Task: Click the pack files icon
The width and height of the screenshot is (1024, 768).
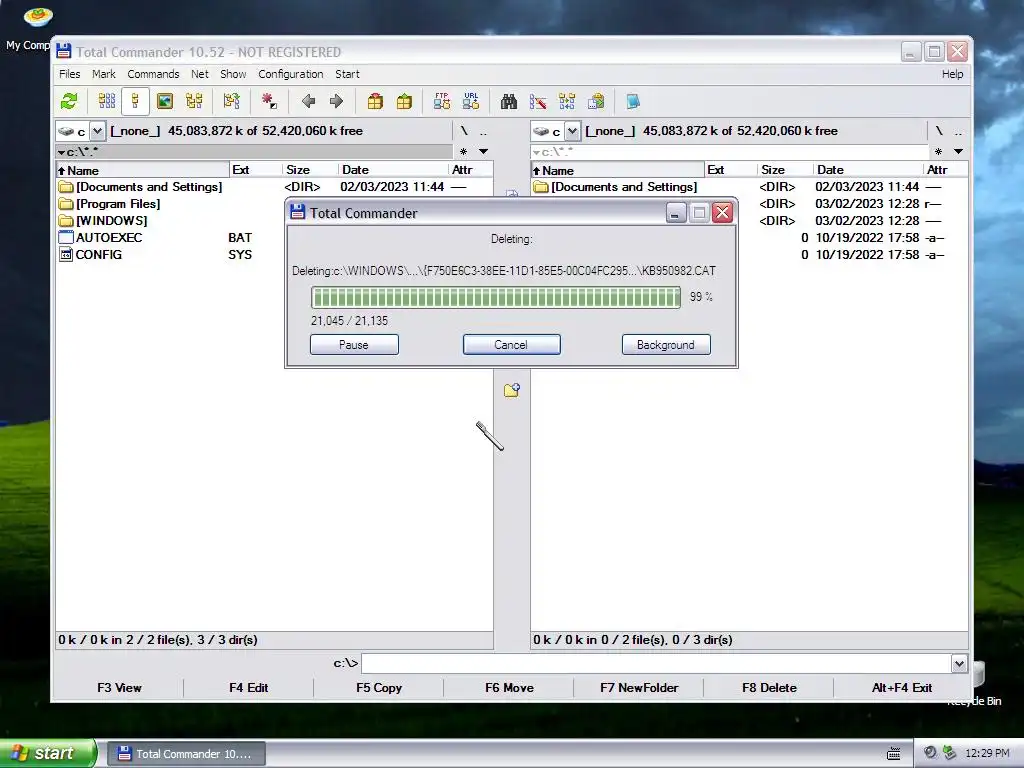Action: point(375,101)
